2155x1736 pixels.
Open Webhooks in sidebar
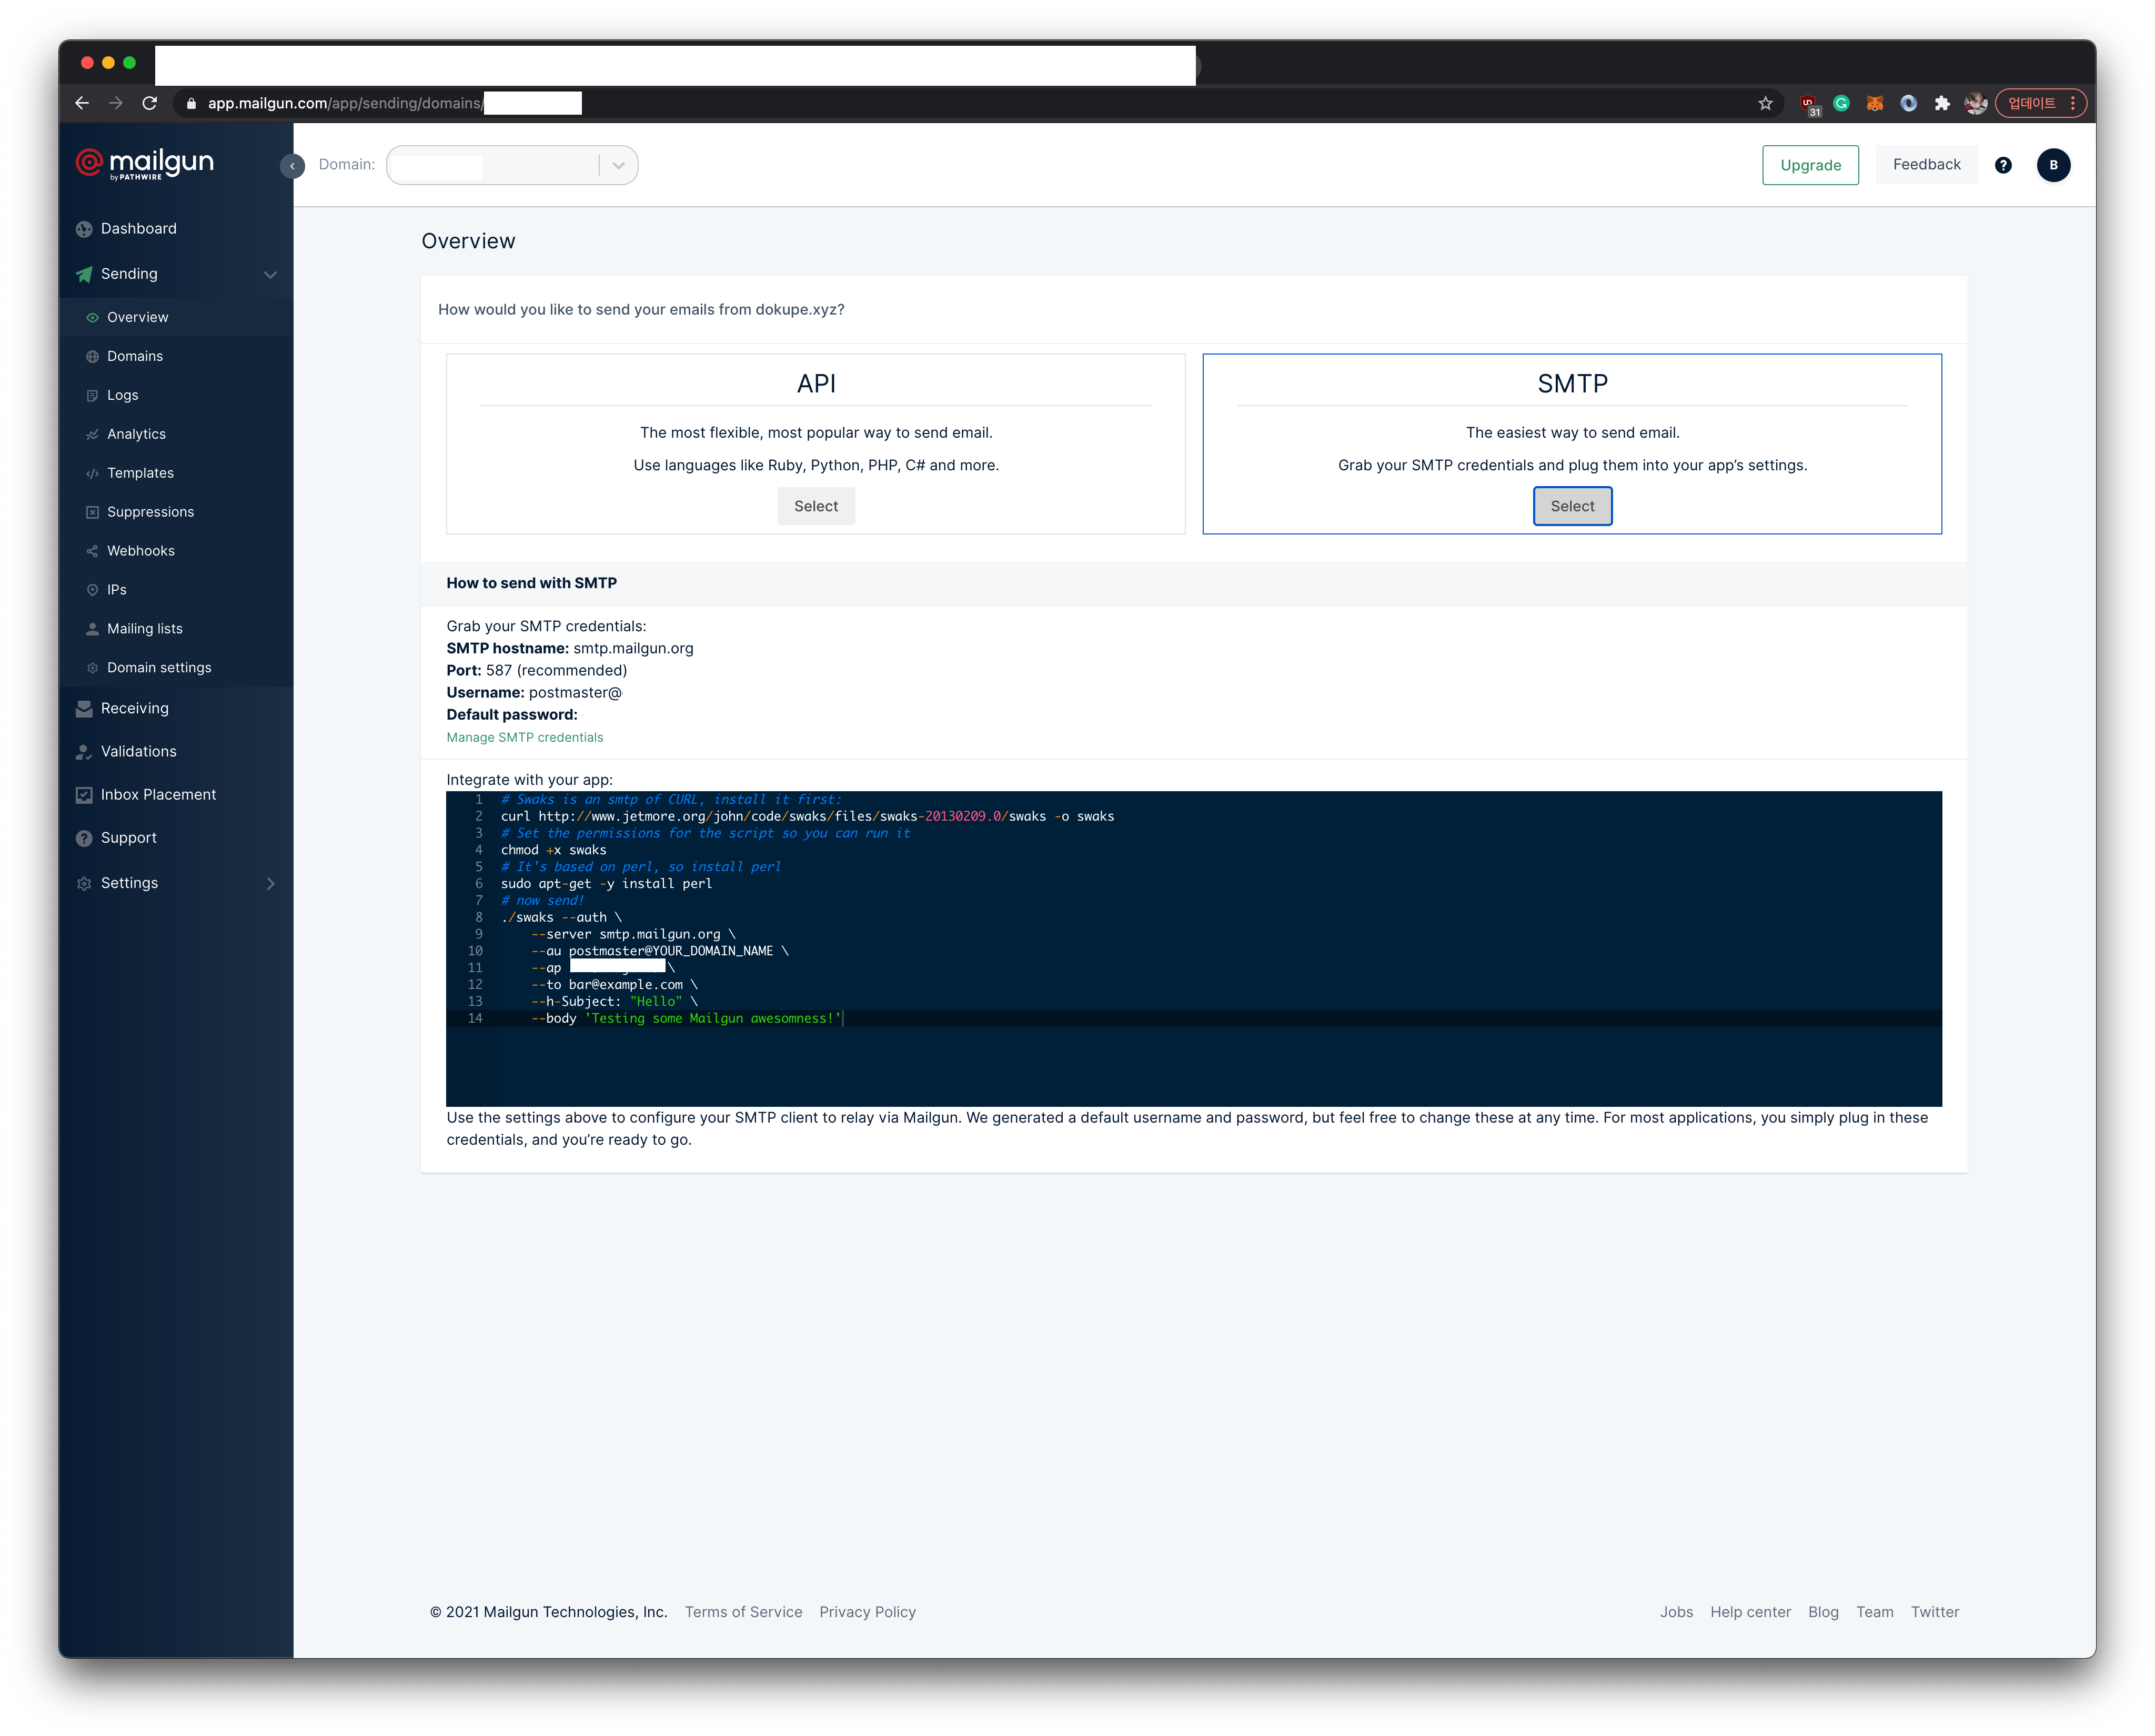pos(141,551)
